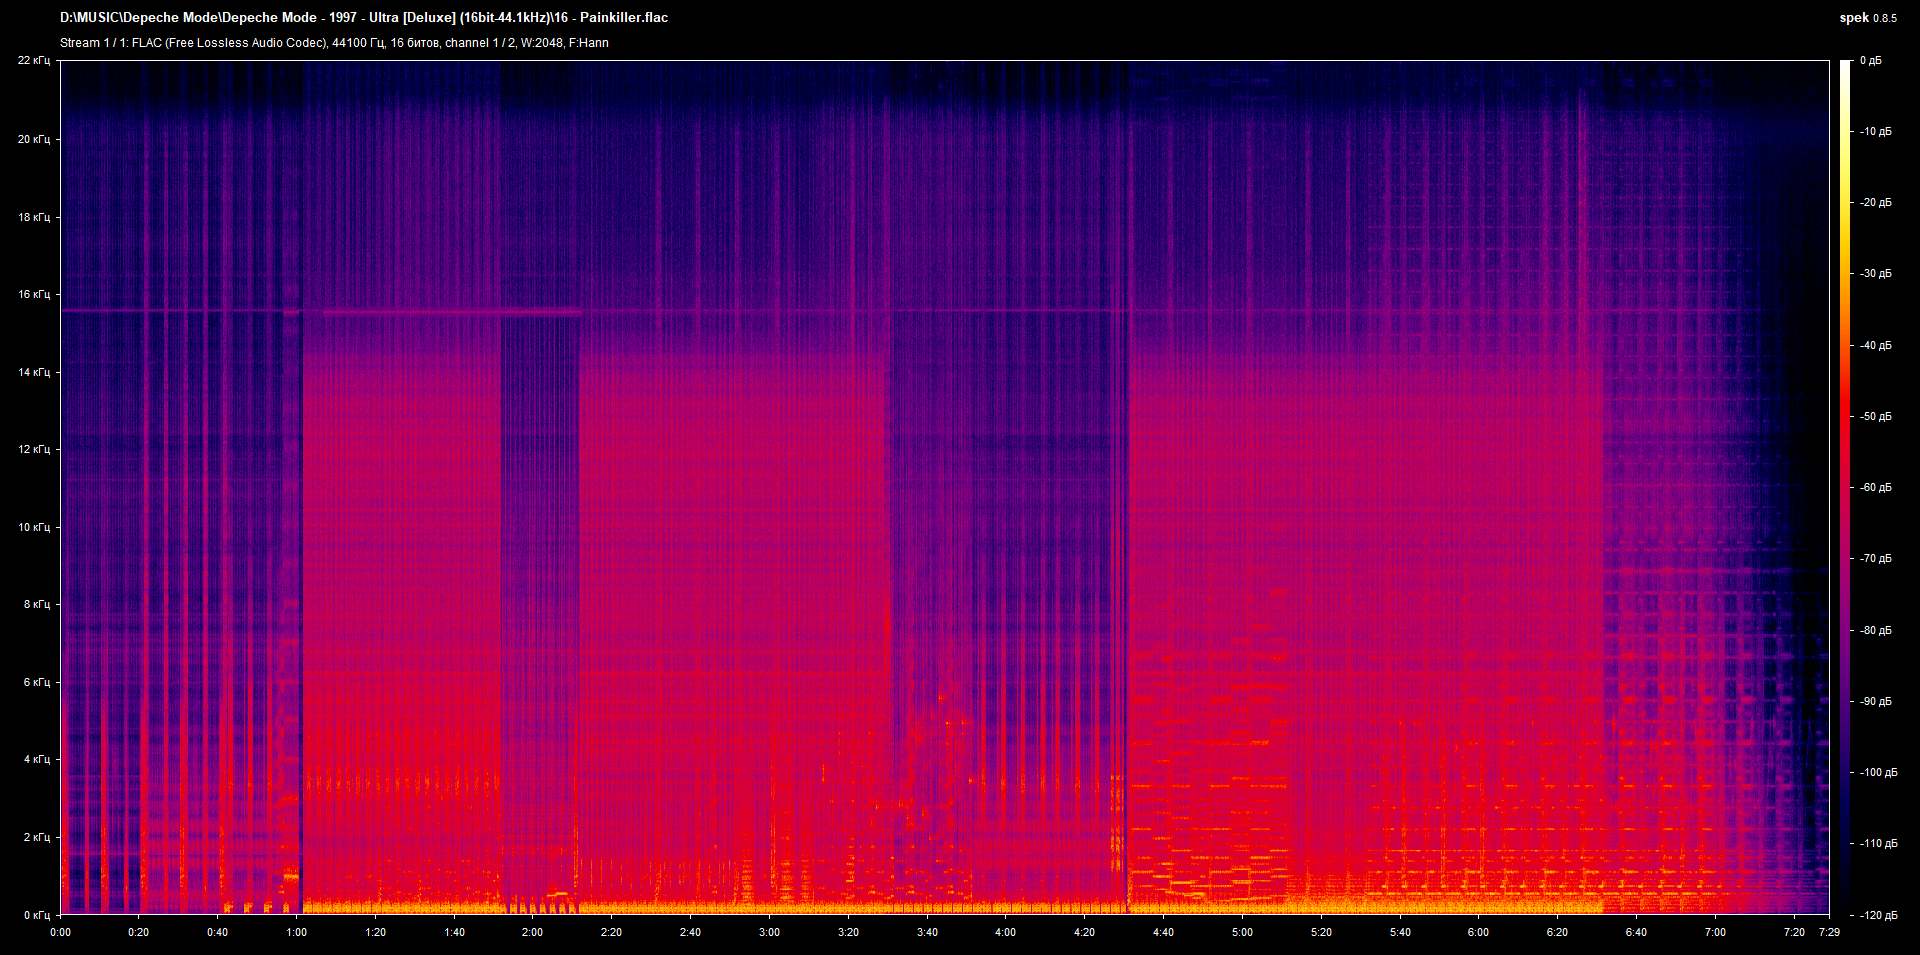Select the 6:20 time axis marker

coord(1557,932)
